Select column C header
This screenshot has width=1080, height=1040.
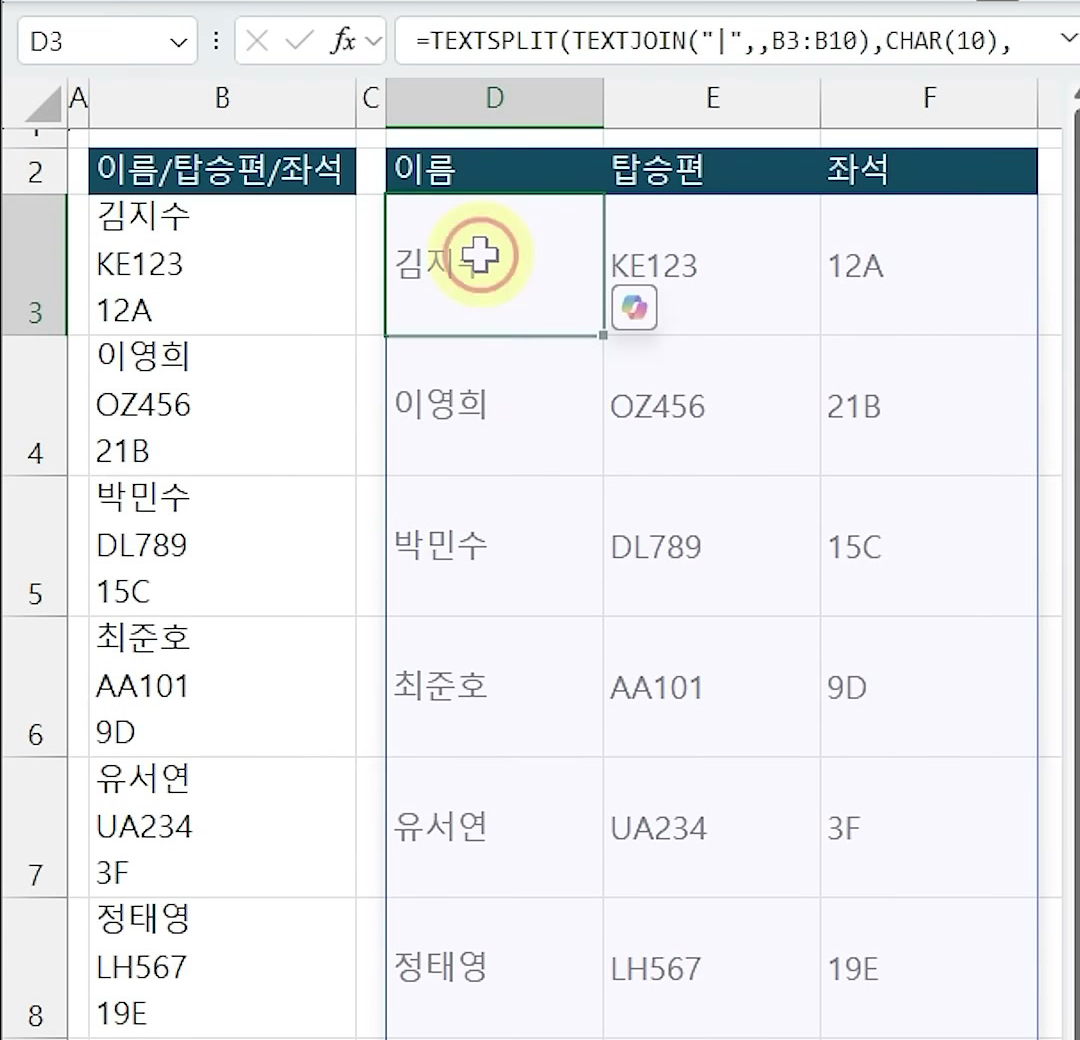[371, 98]
